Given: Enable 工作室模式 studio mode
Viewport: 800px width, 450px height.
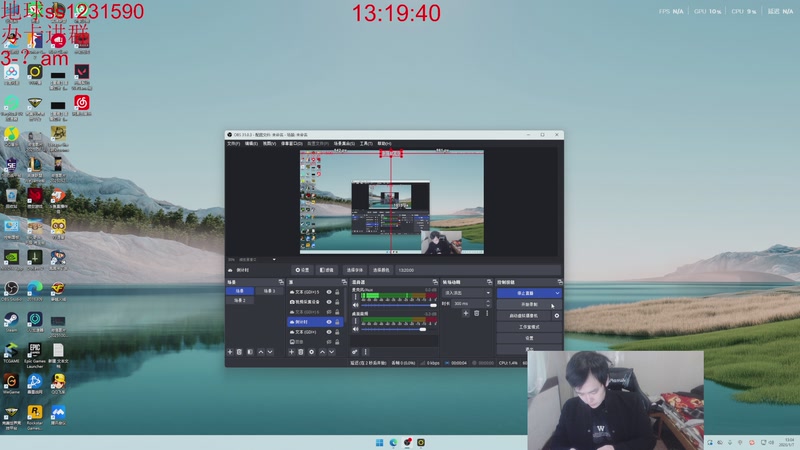Looking at the screenshot, I should (529, 327).
